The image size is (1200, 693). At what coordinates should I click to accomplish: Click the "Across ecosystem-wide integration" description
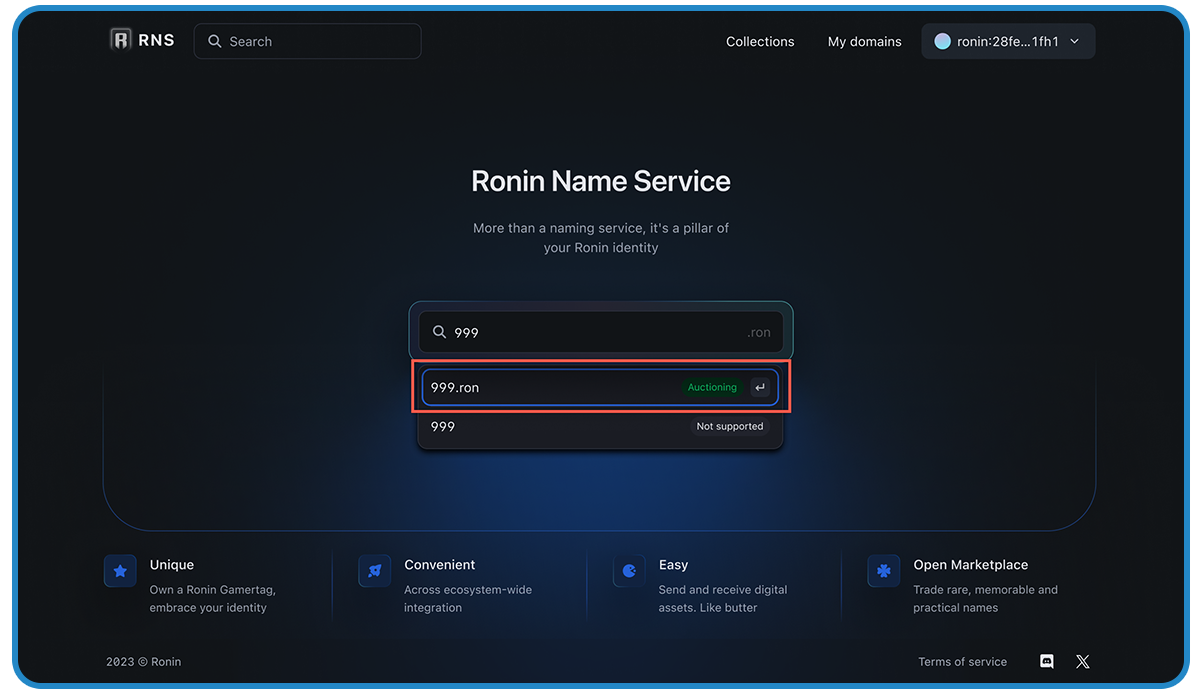[469, 599]
